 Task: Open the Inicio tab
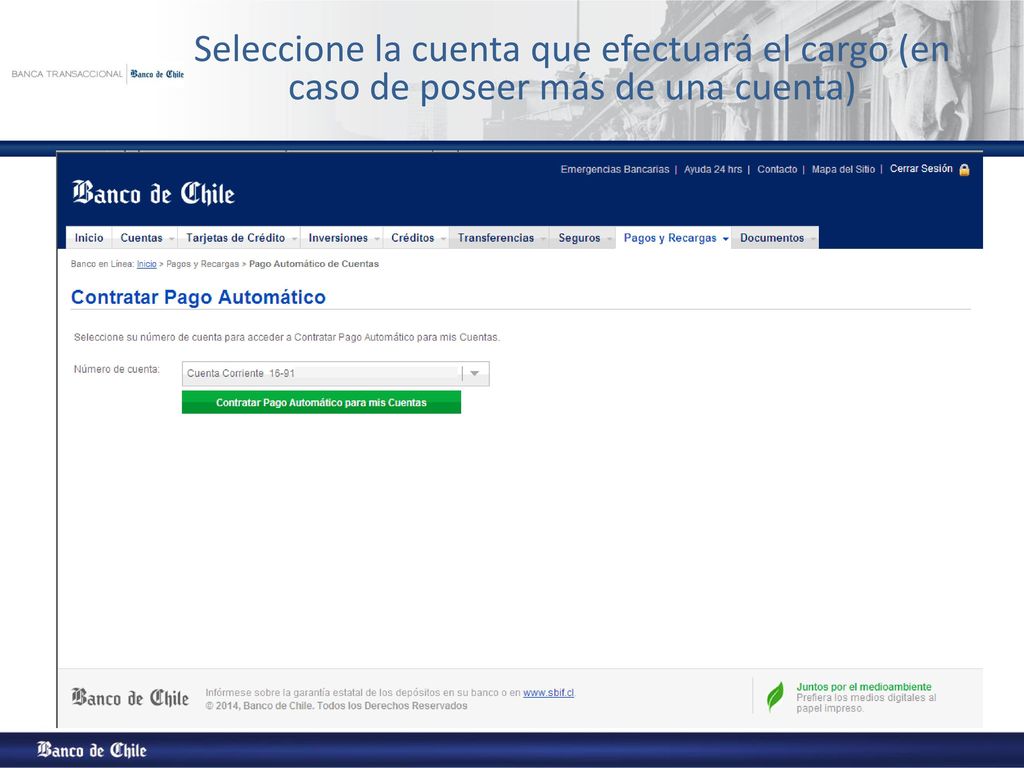pos(89,238)
